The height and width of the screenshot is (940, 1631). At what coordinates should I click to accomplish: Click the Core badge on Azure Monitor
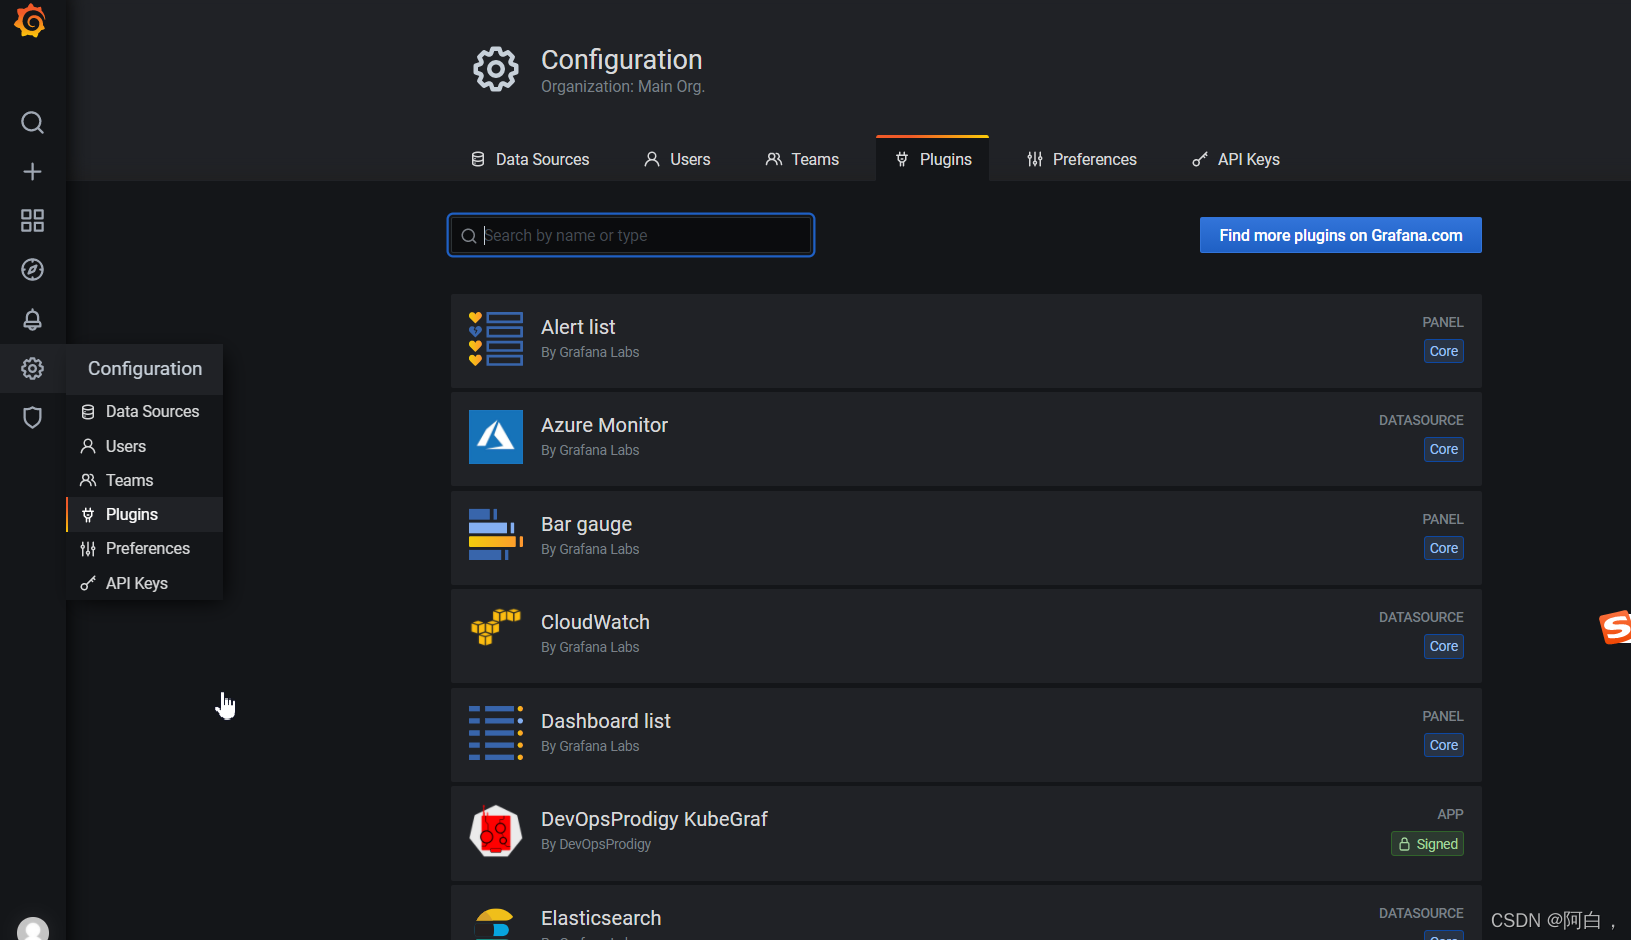(x=1443, y=449)
